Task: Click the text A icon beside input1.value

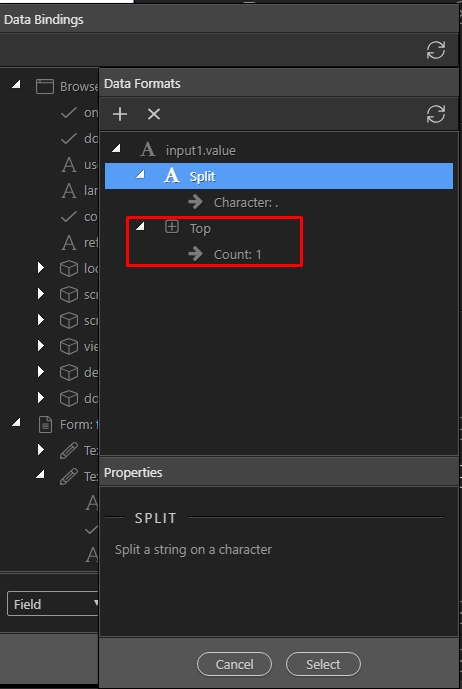Action: pyautogui.click(x=148, y=150)
